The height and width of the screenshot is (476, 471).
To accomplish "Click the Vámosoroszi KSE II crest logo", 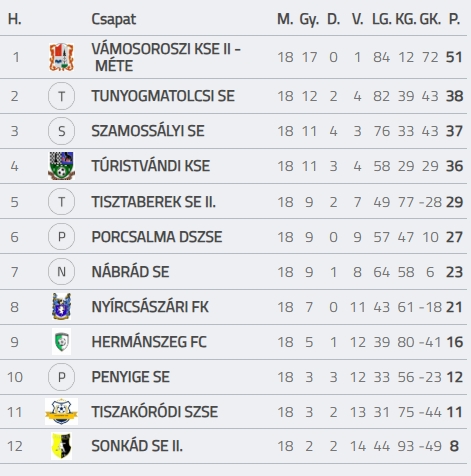I will click(61, 57).
